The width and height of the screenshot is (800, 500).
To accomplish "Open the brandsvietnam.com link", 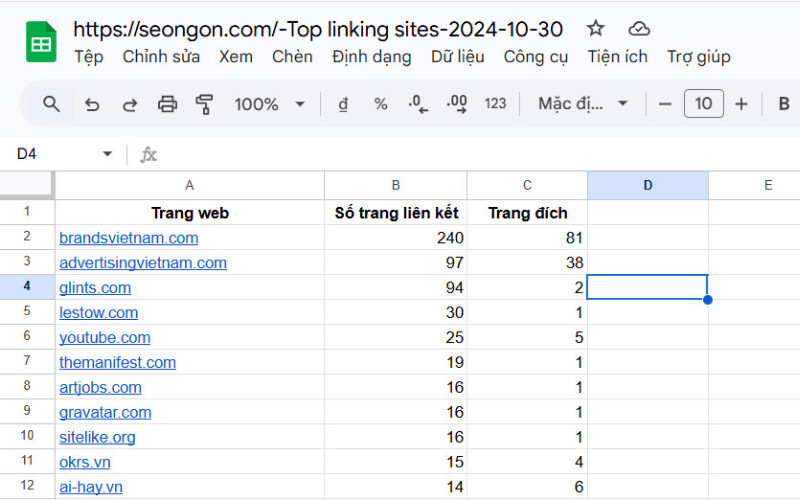I will point(129,238).
